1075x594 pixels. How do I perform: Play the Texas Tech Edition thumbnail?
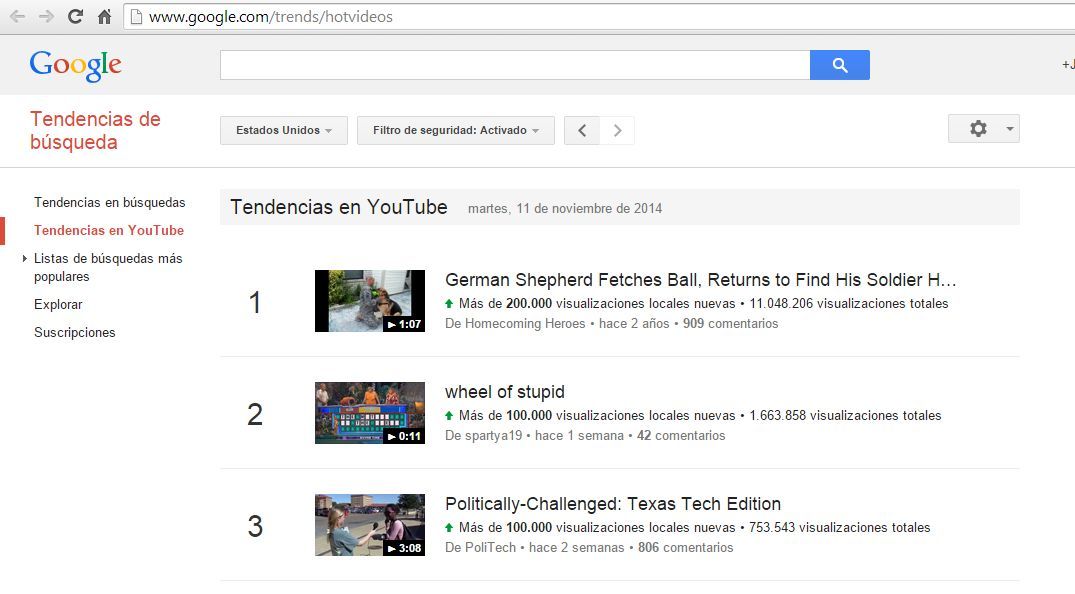click(x=370, y=525)
